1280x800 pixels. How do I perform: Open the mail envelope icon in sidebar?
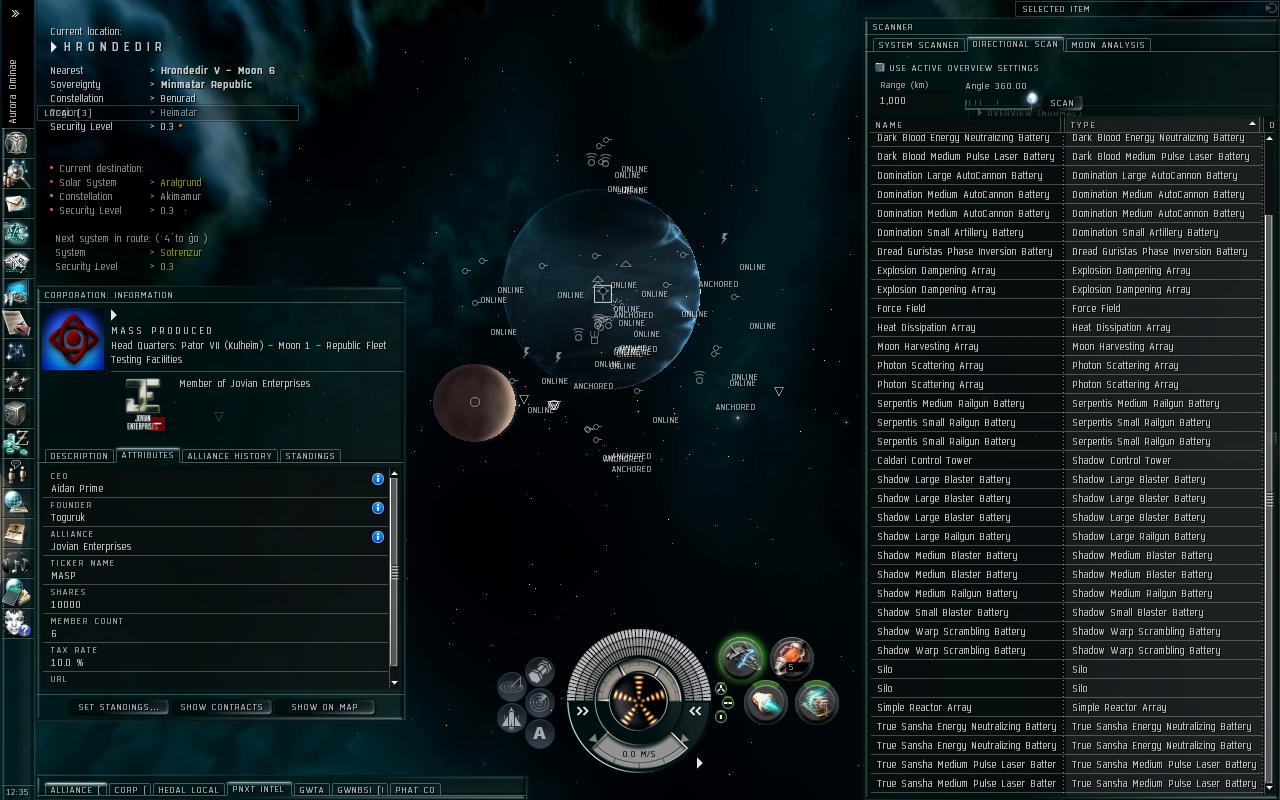point(16,203)
